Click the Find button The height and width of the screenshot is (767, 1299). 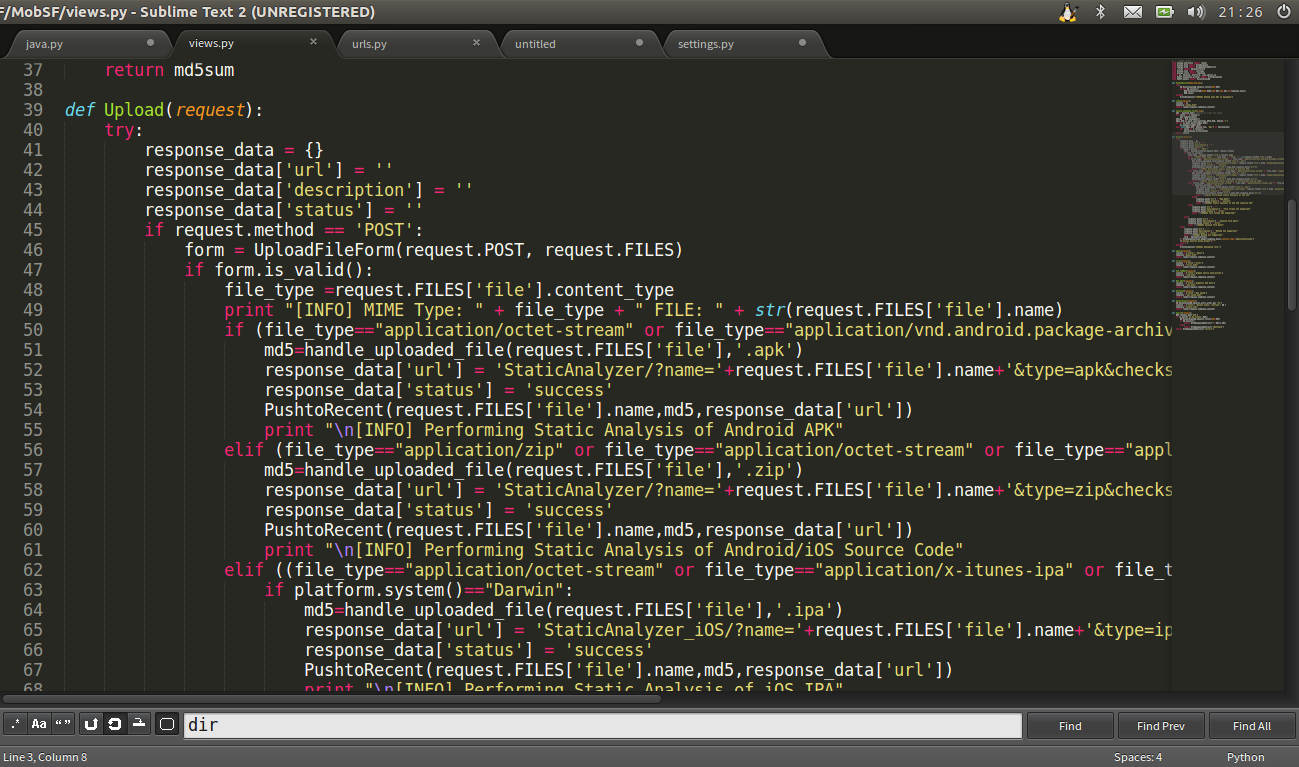(1070, 726)
